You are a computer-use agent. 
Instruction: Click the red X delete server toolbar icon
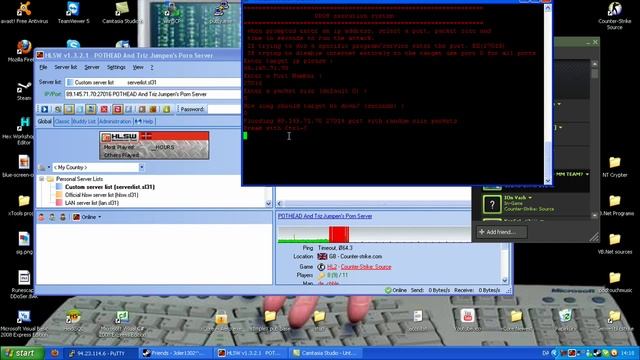(x=104, y=109)
